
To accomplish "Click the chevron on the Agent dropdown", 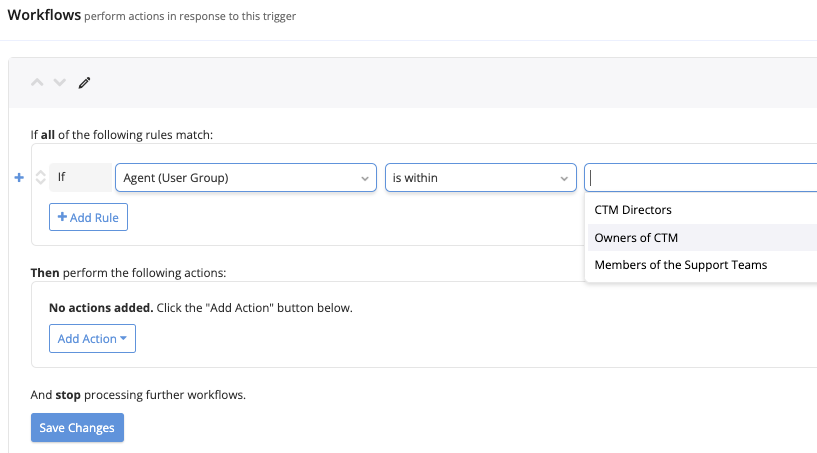I will click(x=363, y=178).
